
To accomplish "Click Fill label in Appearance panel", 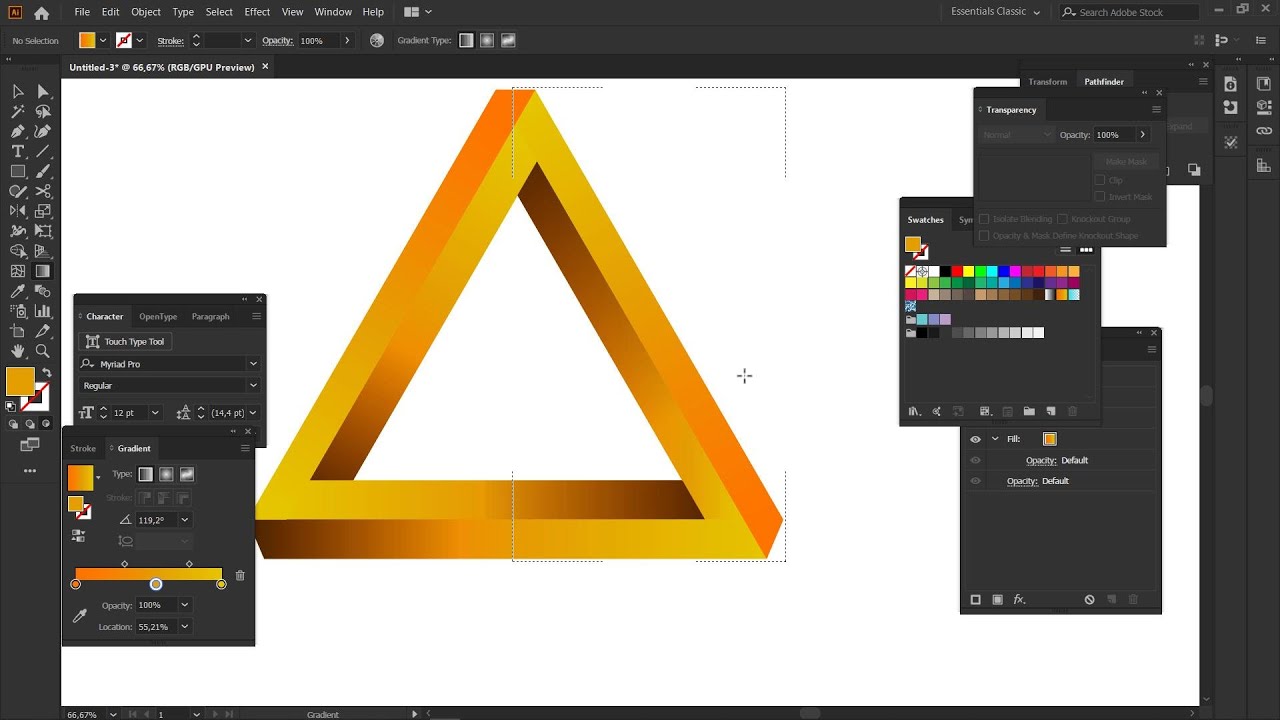I will tap(1013, 439).
